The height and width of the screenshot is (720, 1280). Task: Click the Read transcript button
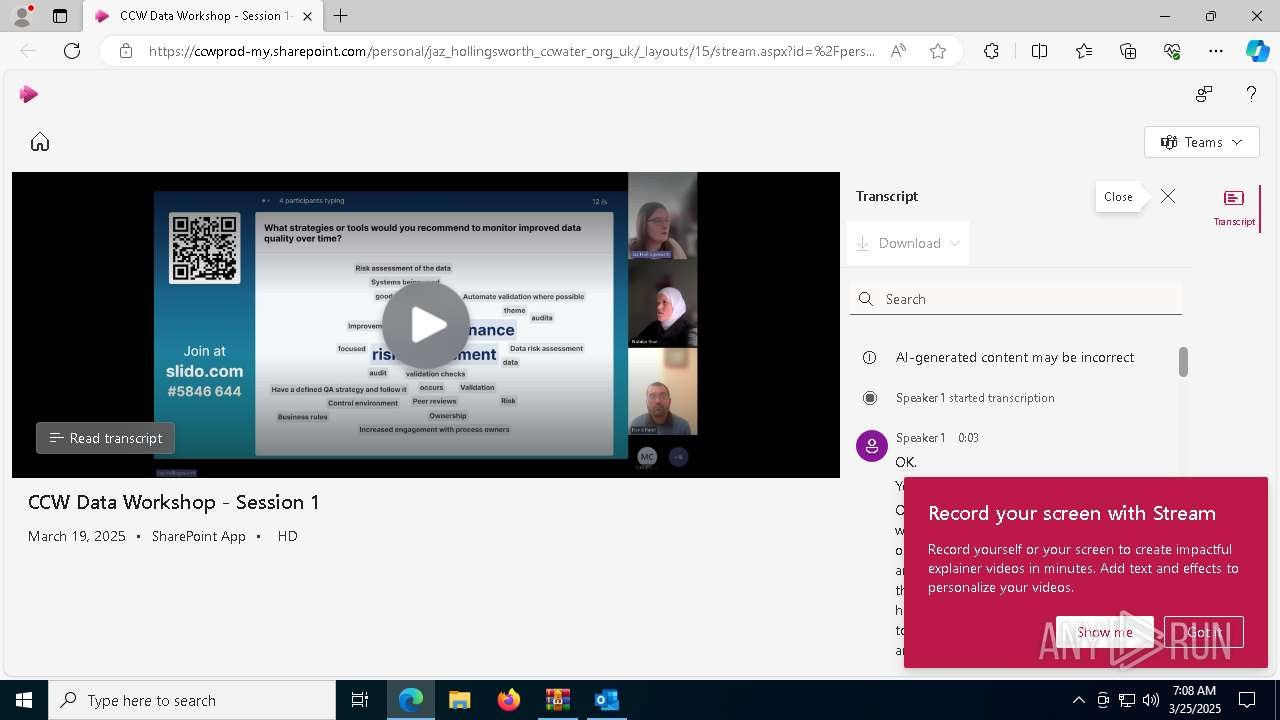(x=106, y=438)
